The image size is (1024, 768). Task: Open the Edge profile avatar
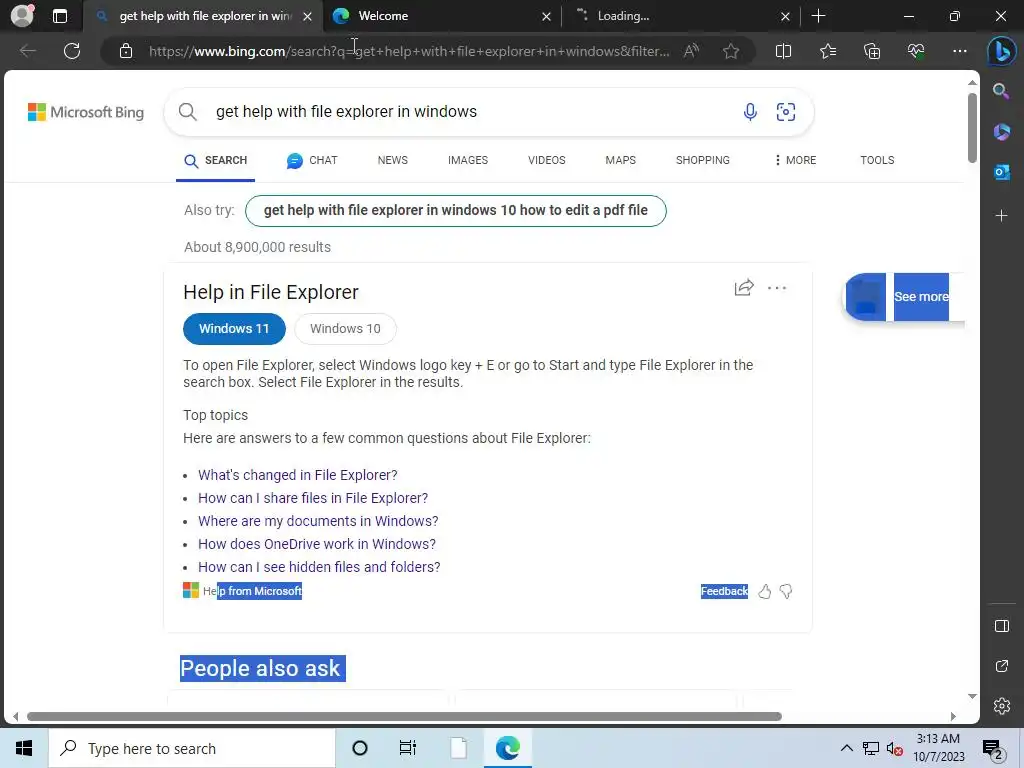pyautogui.click(x=22, y=16)
